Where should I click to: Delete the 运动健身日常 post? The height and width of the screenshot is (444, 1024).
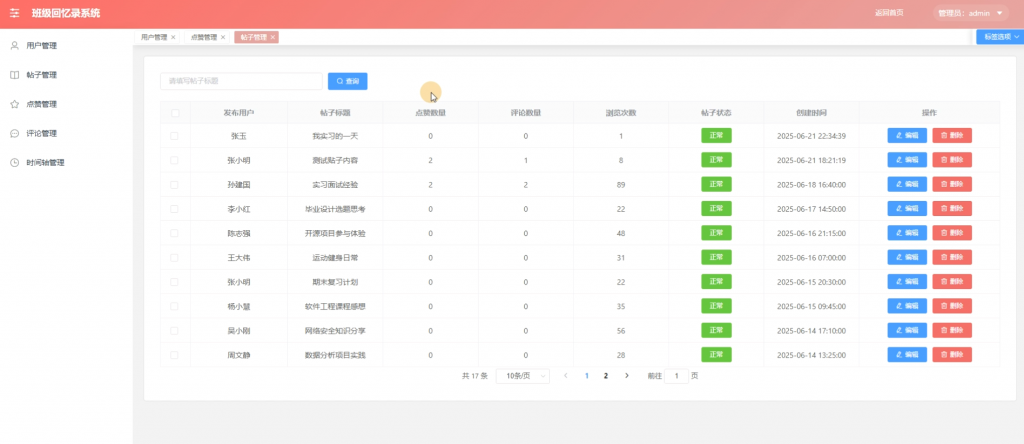coord(952,257)
